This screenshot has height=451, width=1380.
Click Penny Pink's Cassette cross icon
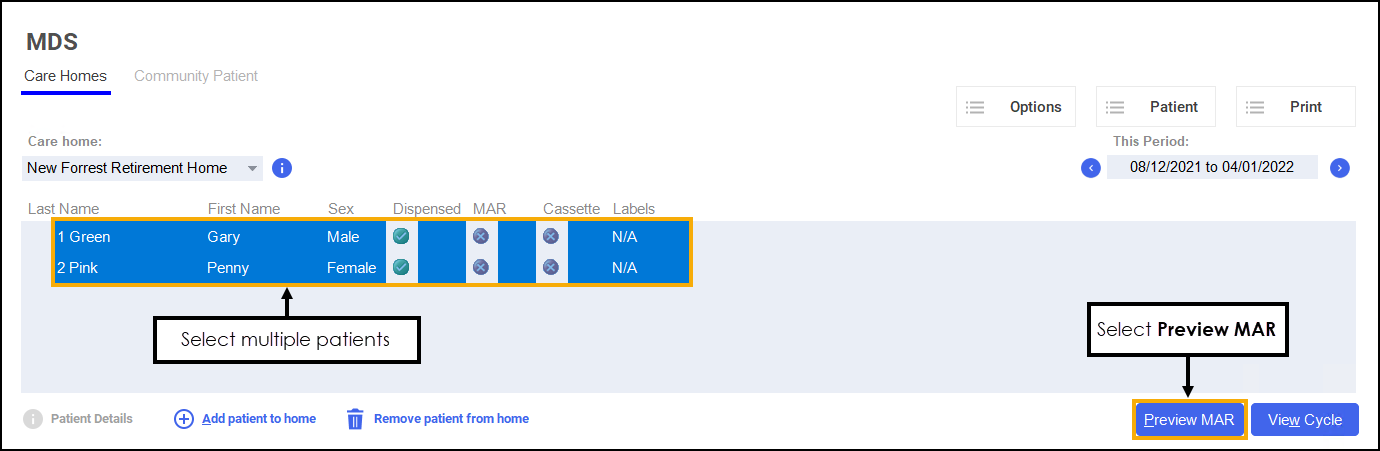[550, 267]
